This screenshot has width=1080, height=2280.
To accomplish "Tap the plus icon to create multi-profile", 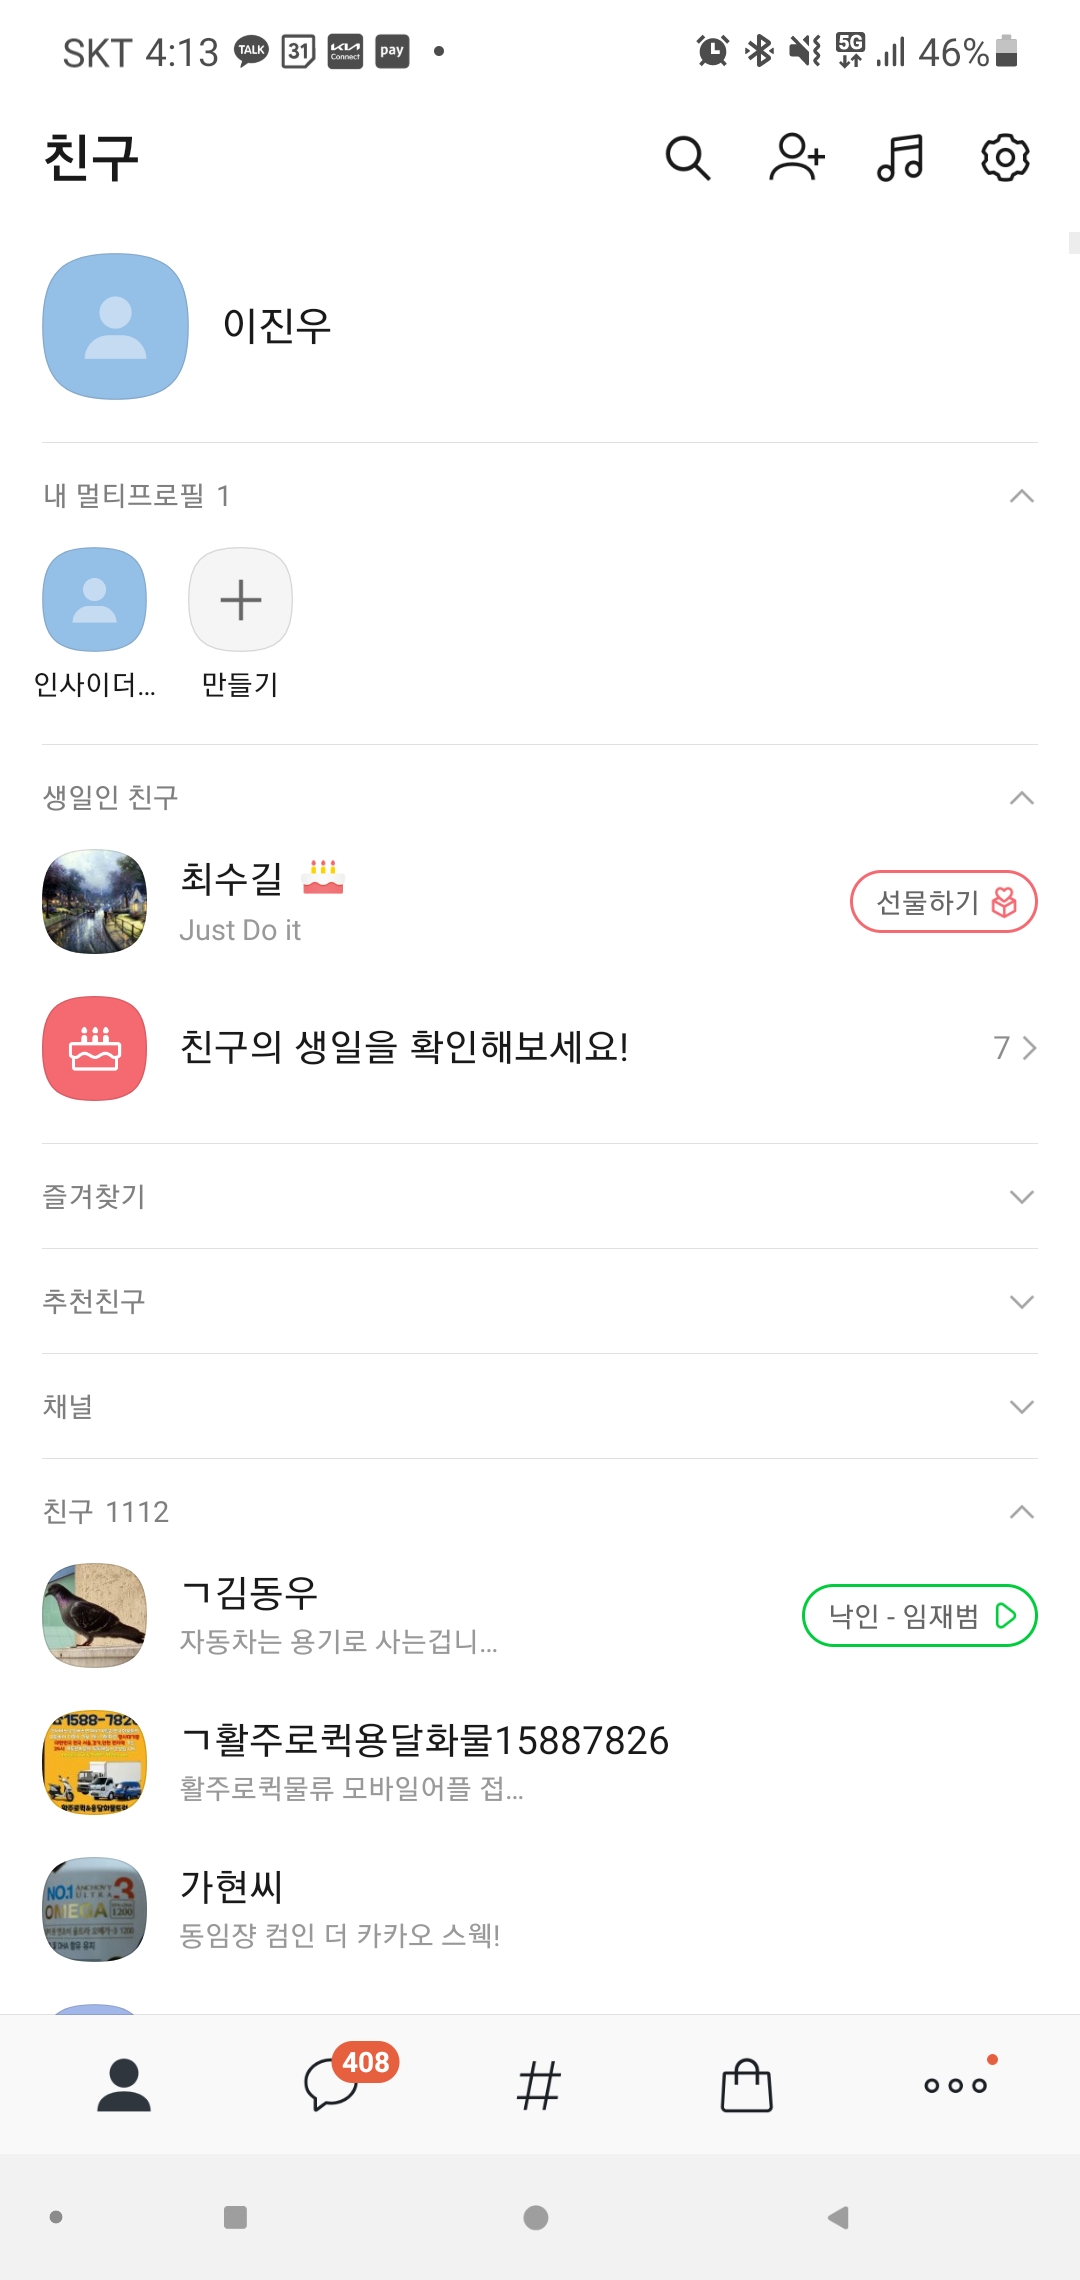I will [240, 600].
